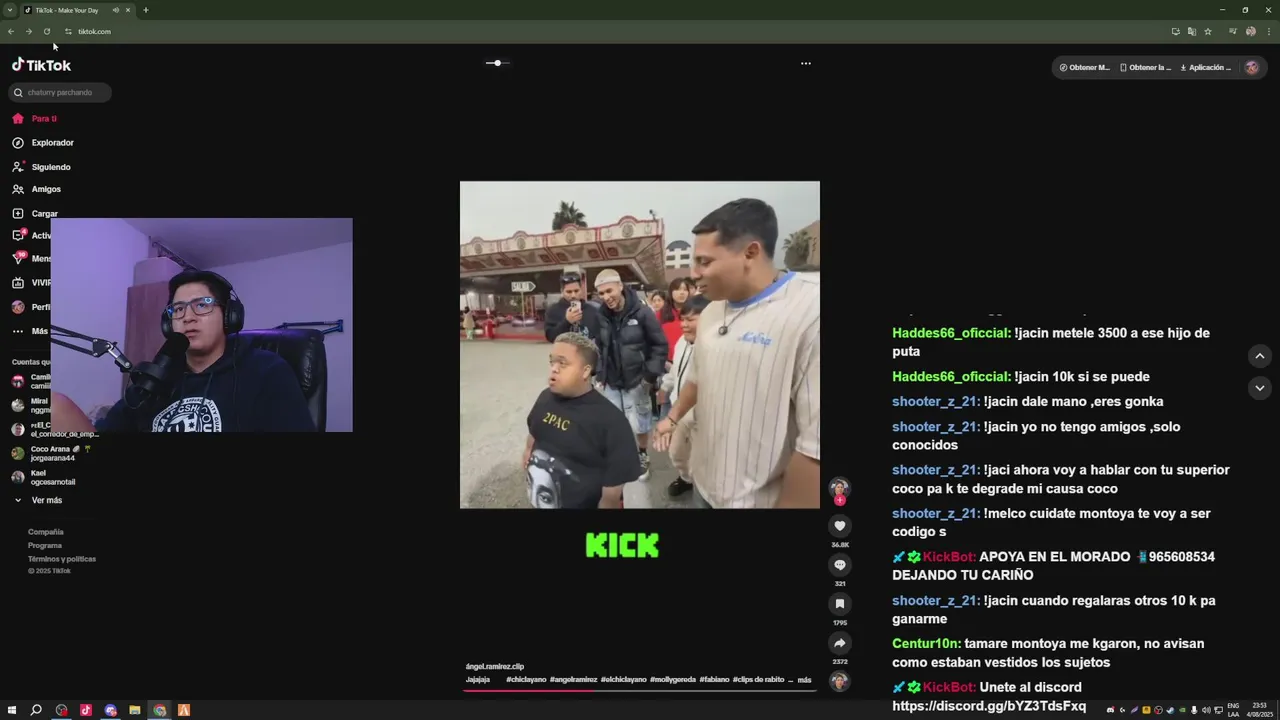Image resolution: width=1280 pixels, height=720 pixels.
Task: Open the Para ti home feed
Action: click(34, 118)
